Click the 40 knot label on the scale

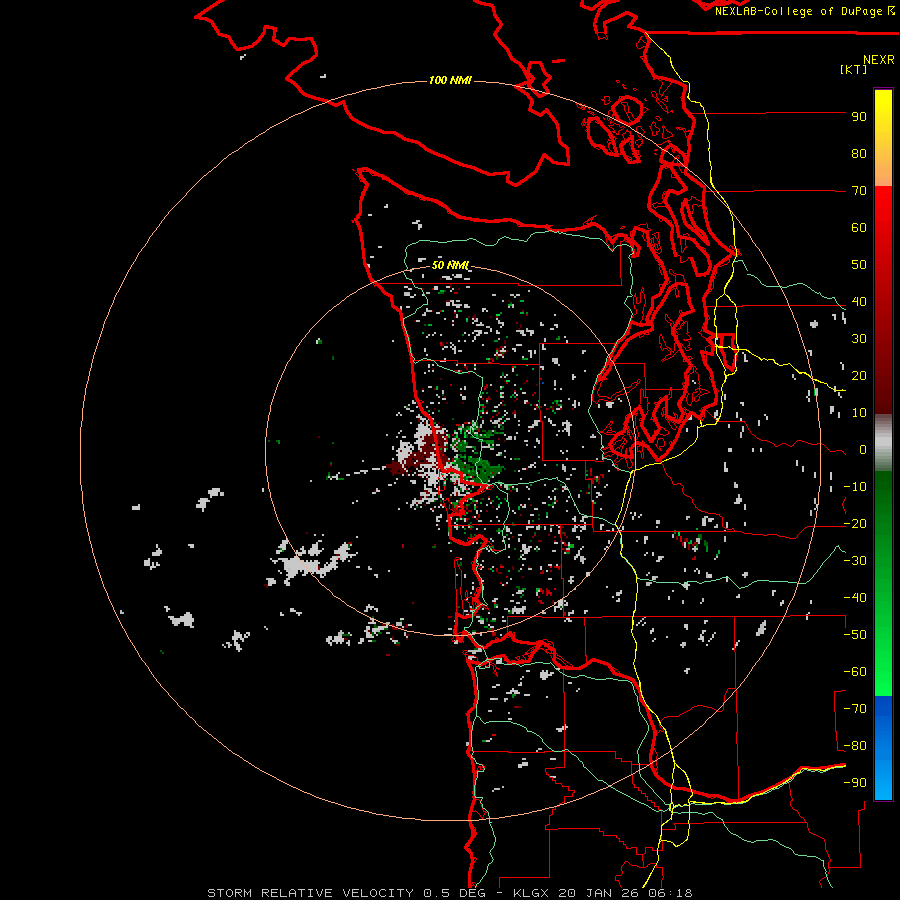tap(859, 301)
